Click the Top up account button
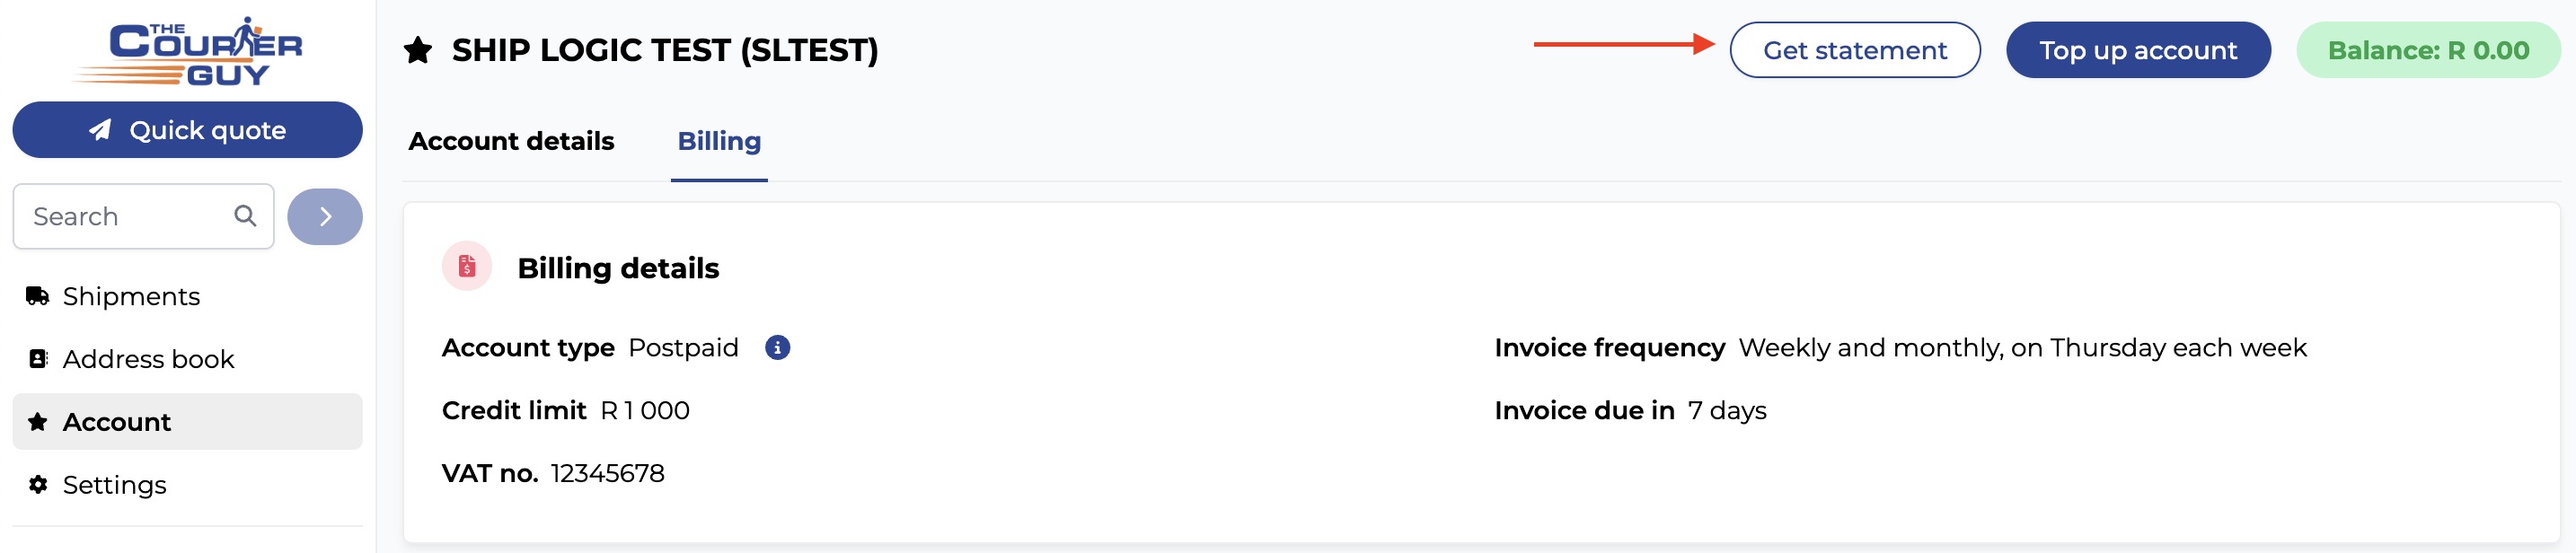The image size is (2576, 553). 2138,50
